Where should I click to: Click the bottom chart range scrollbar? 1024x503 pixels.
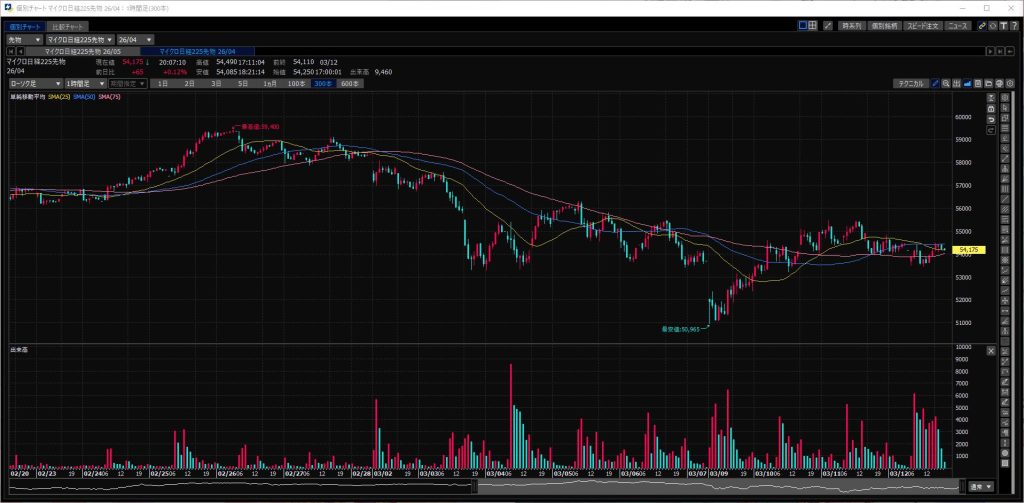pyautogui.click(x=720, y=487)
